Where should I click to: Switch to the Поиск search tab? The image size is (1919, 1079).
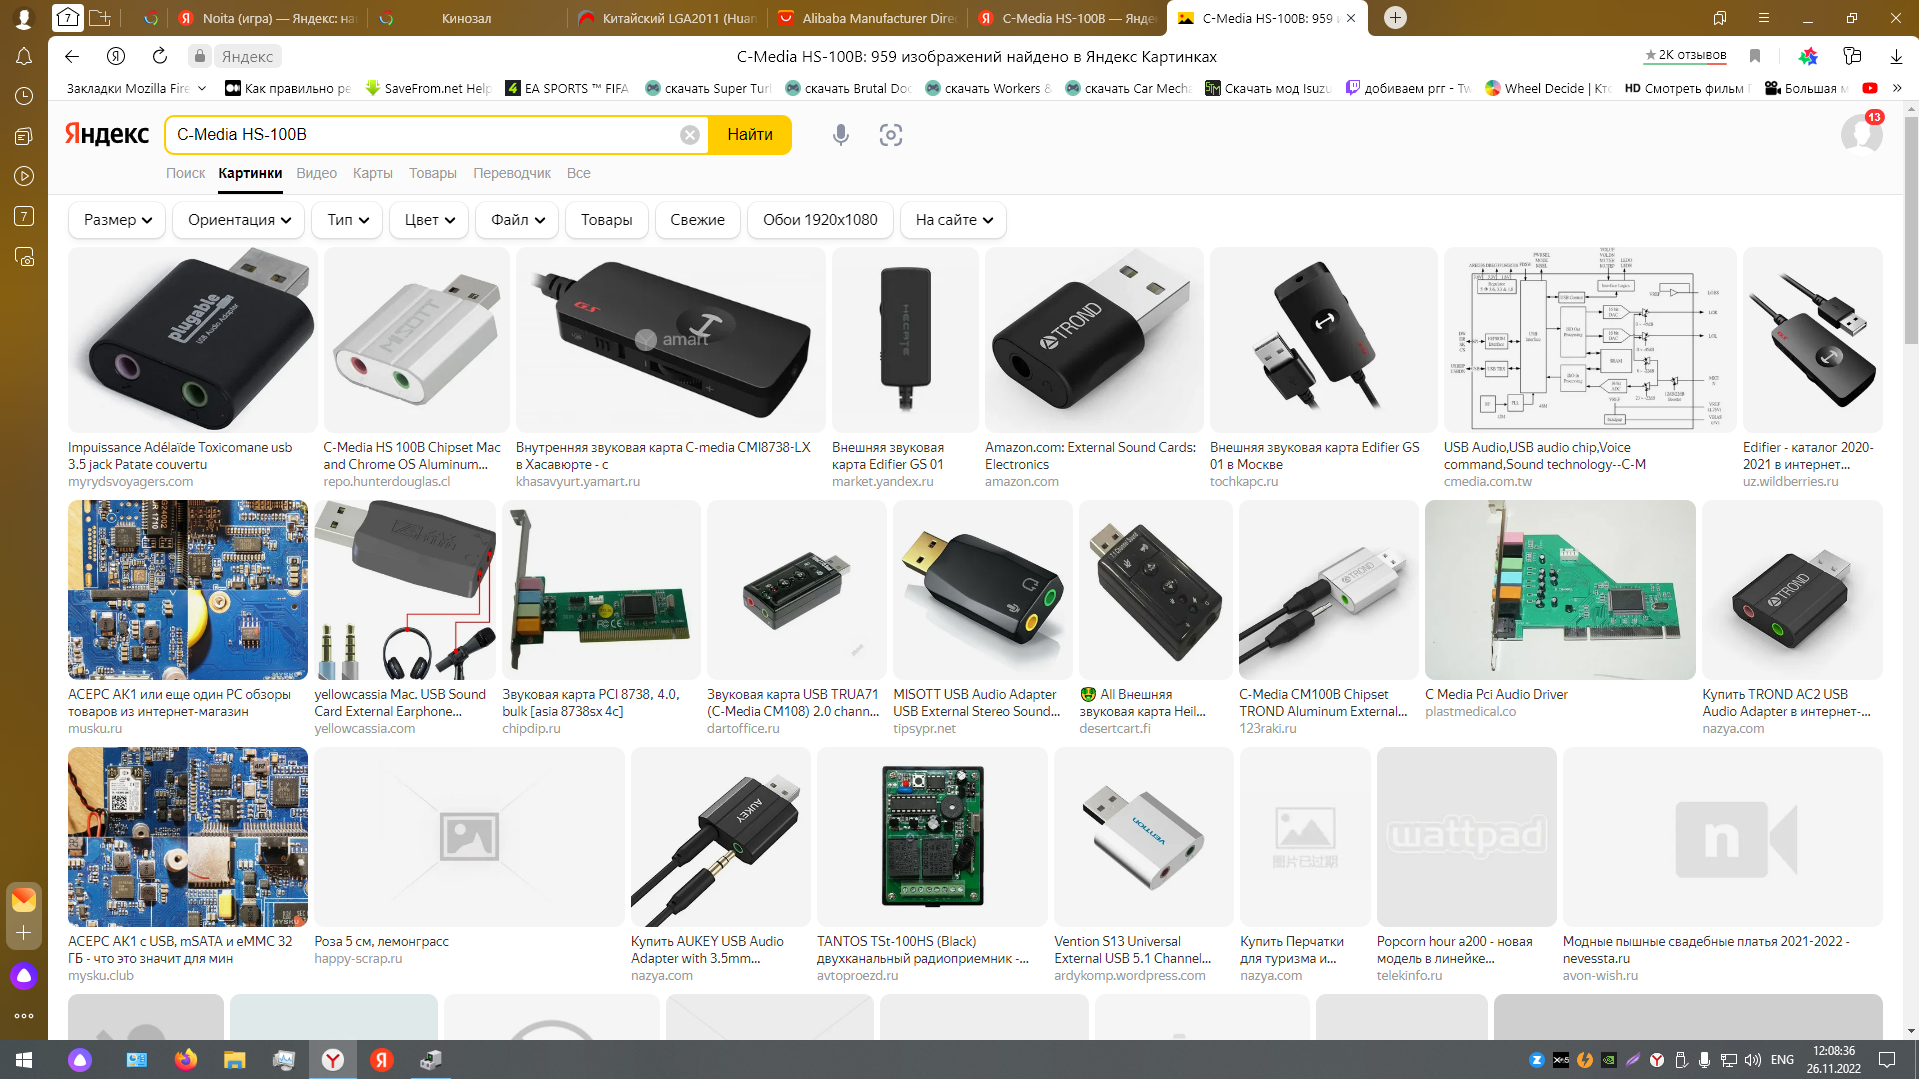tap(185, 173)
